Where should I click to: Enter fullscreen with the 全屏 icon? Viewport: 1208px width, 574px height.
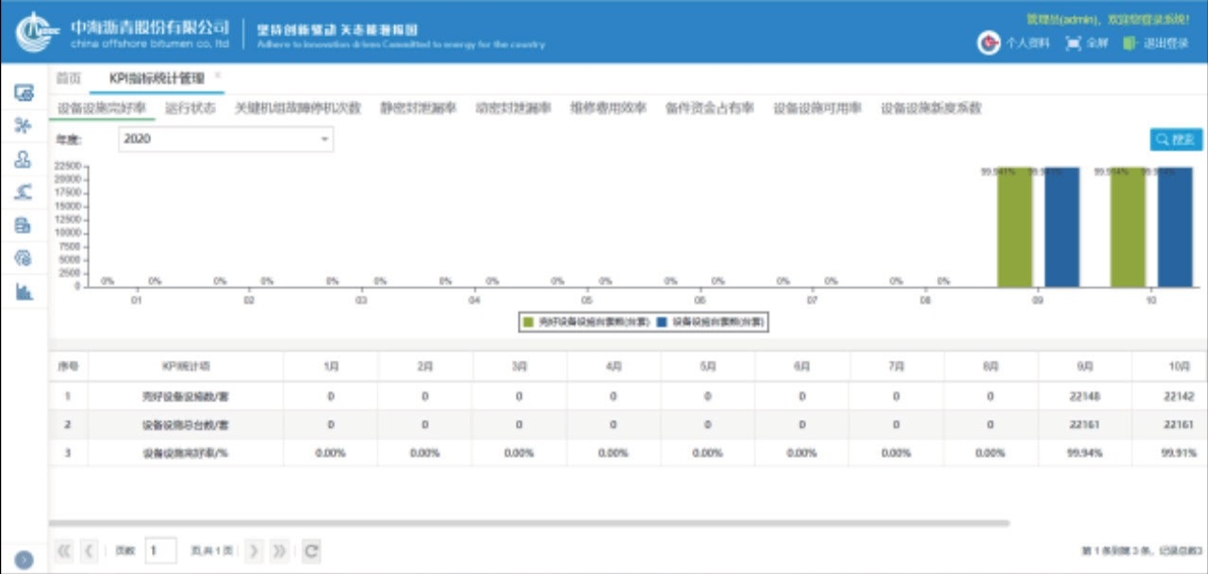(1073, 43)
